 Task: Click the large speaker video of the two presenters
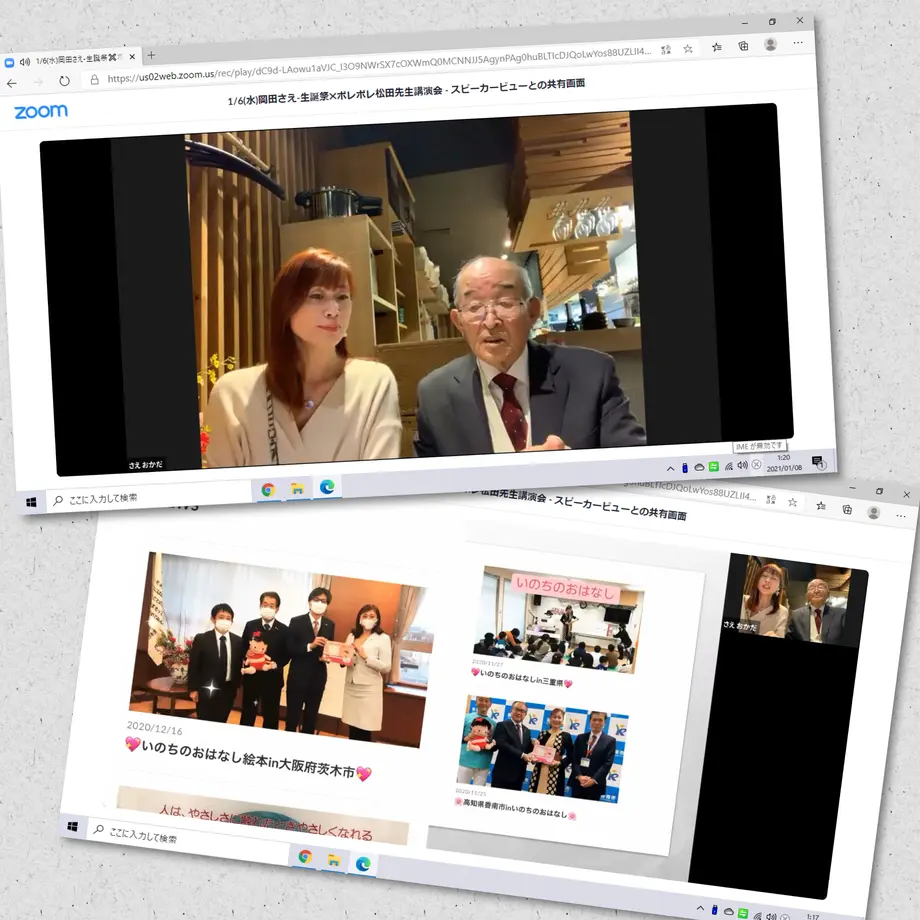[417, 288]
